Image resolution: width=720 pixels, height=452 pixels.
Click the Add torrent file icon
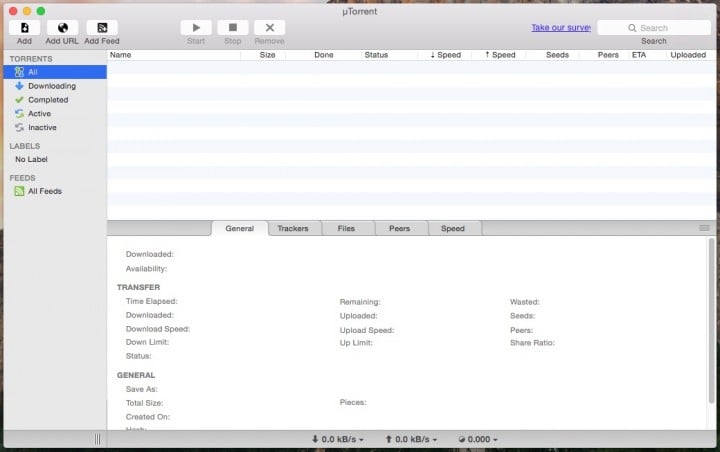coord(24,28)
